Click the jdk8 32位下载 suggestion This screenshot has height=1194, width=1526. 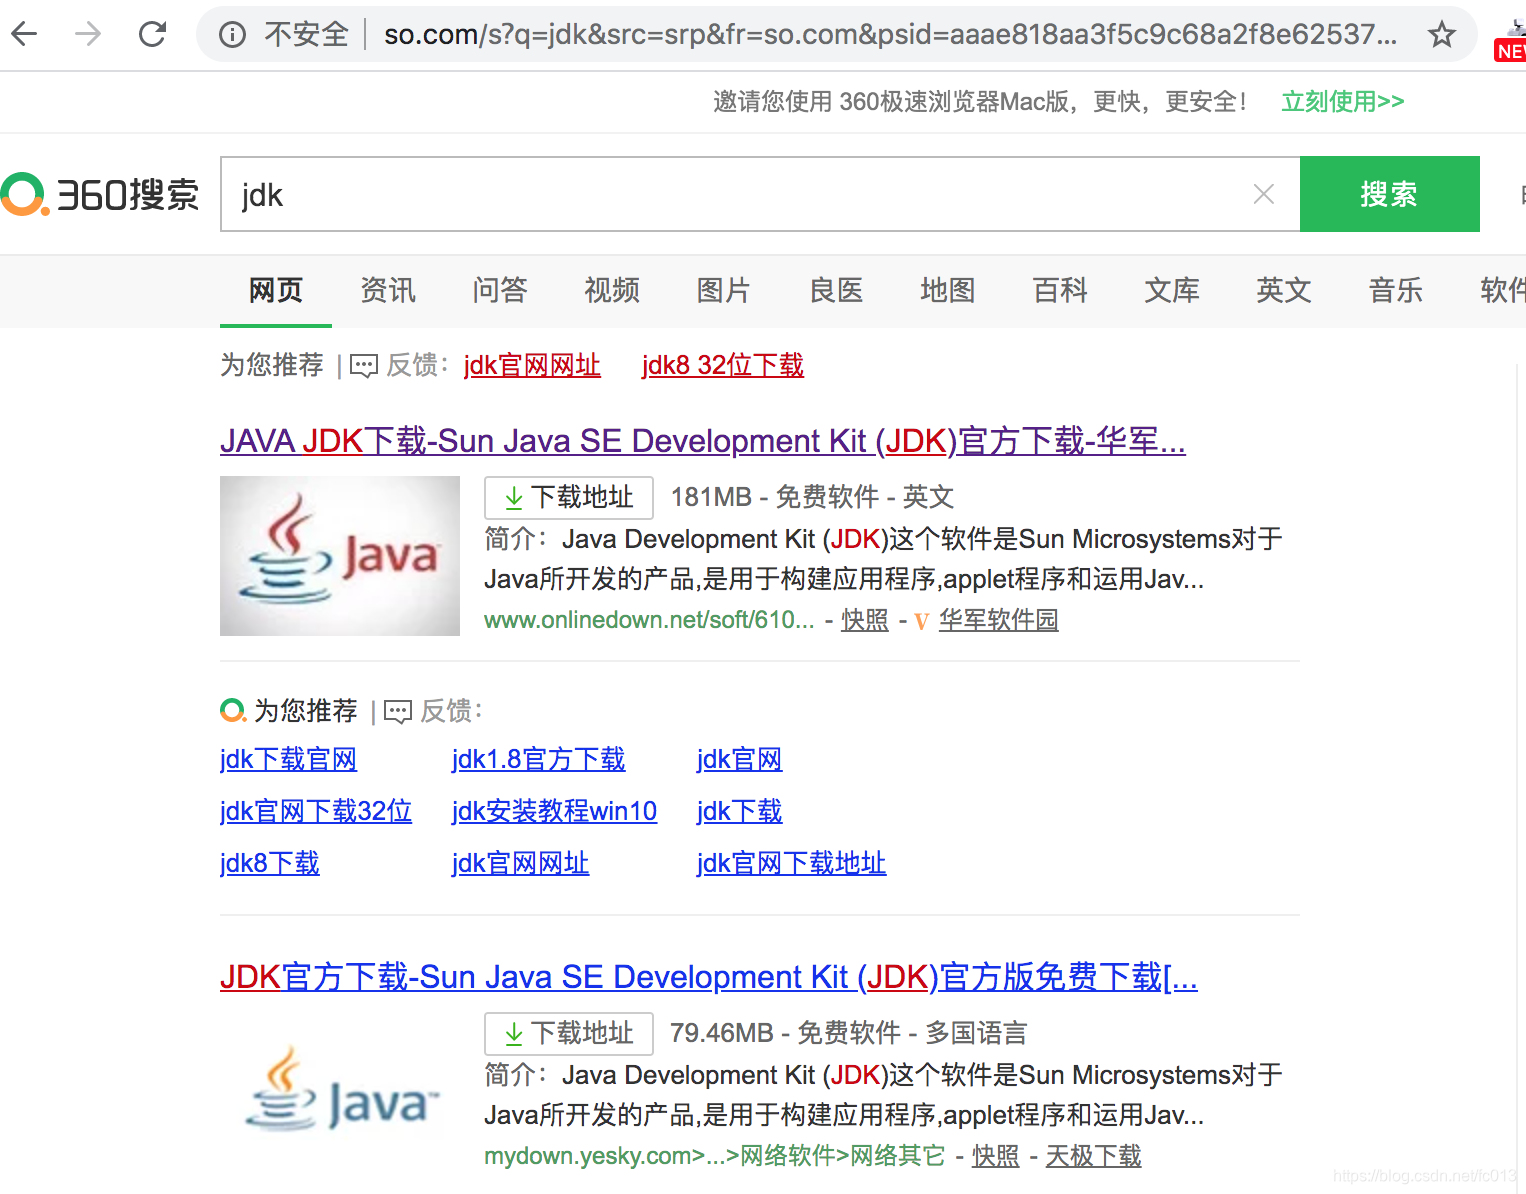tap(722, 365)
